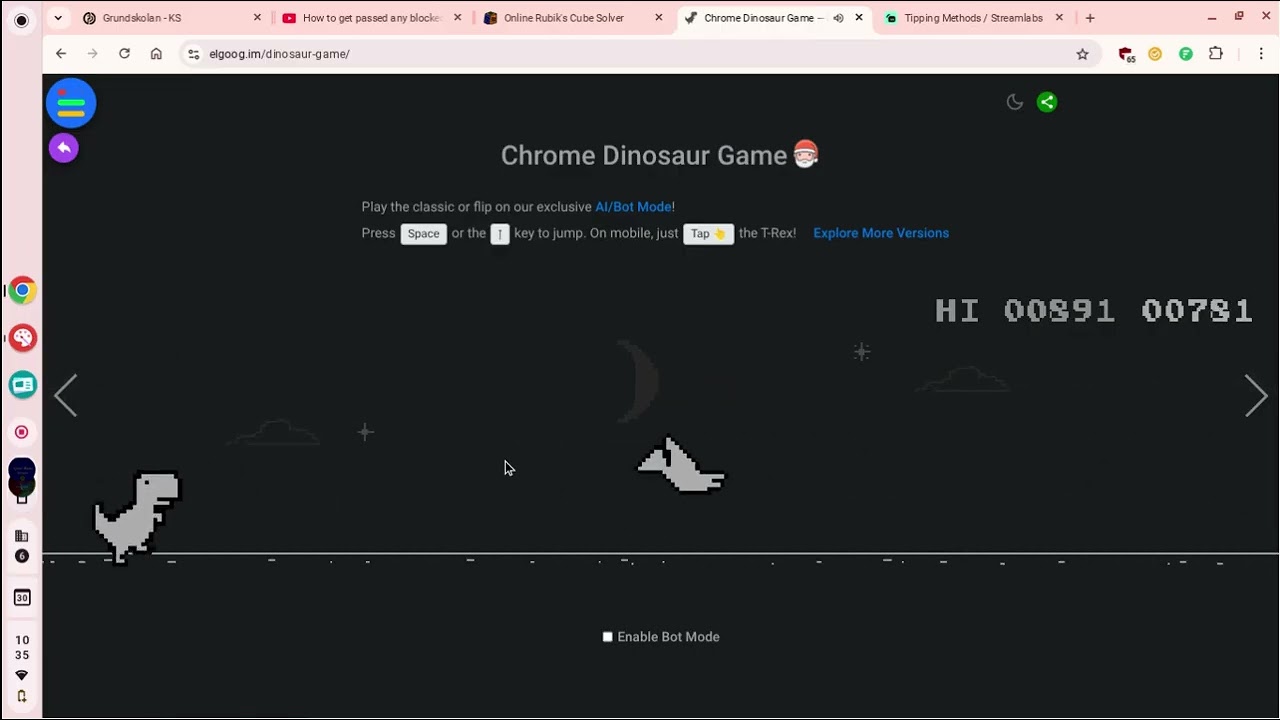Click the browser forward arrow
The image size is (1280, 720).
[x=92, y=54]
